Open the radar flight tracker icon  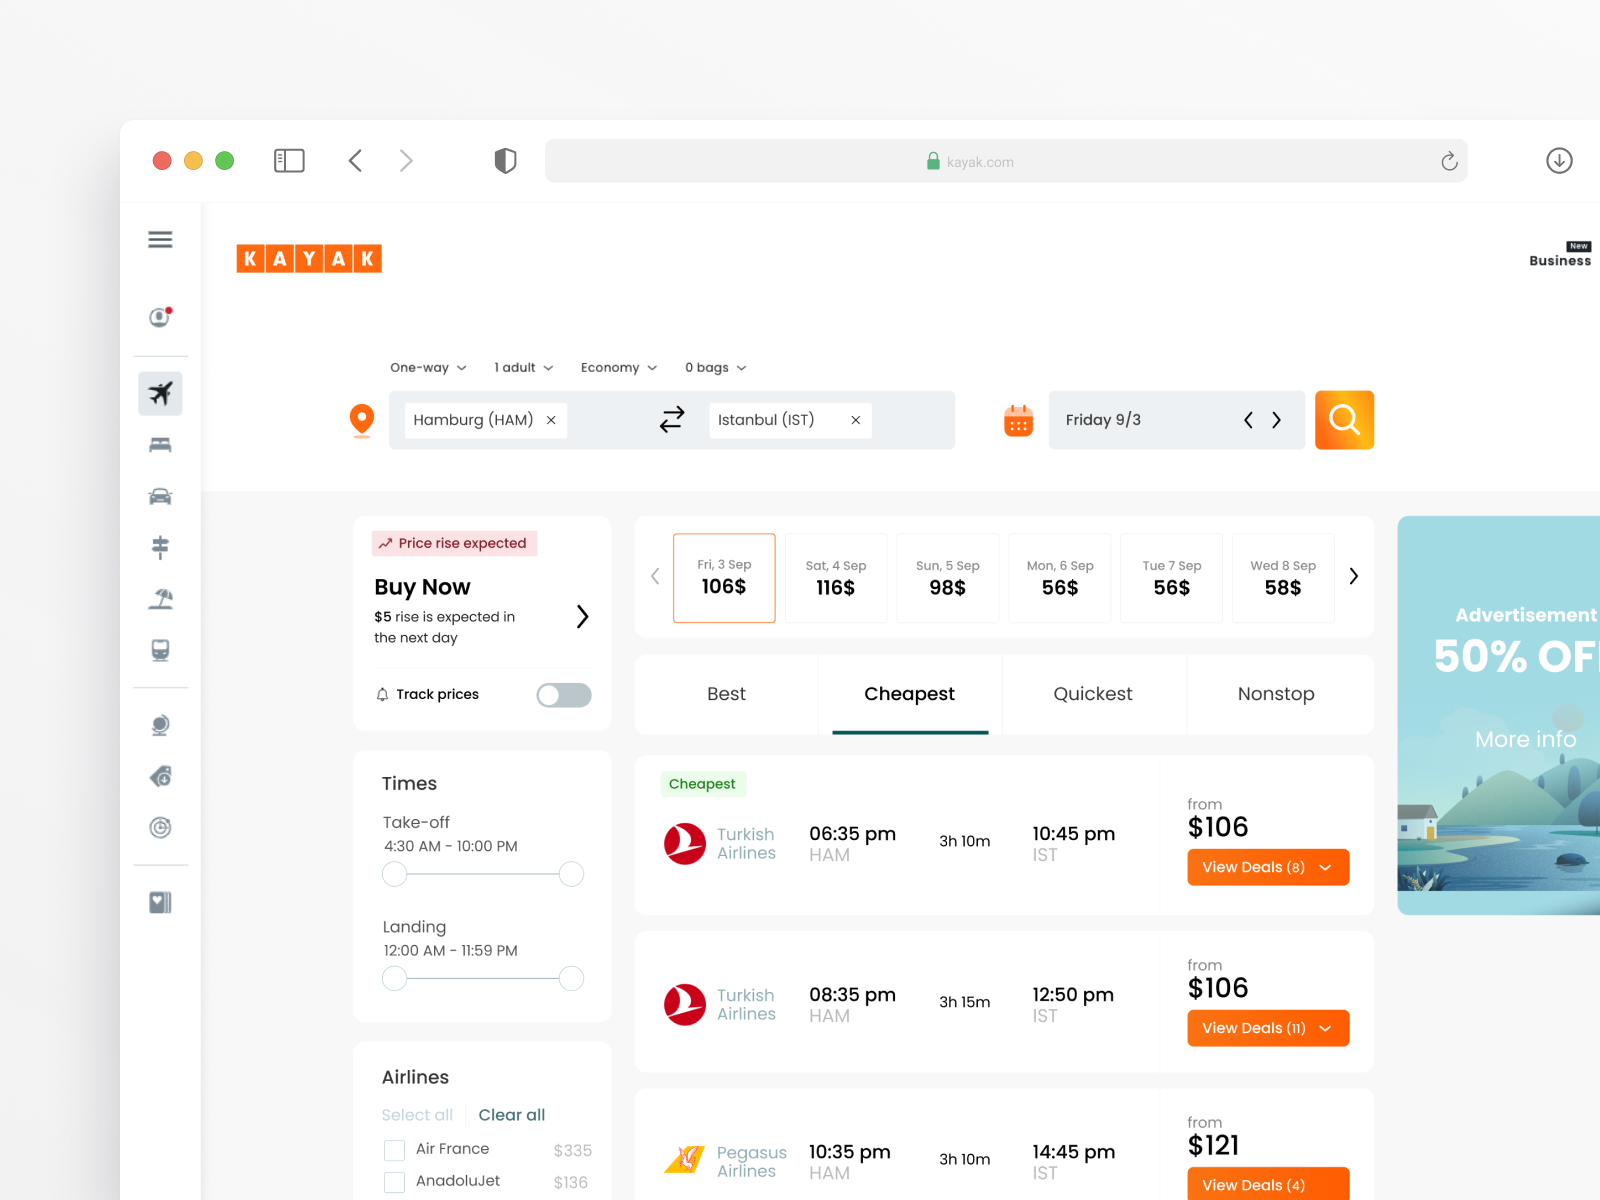tap(160, 827)
